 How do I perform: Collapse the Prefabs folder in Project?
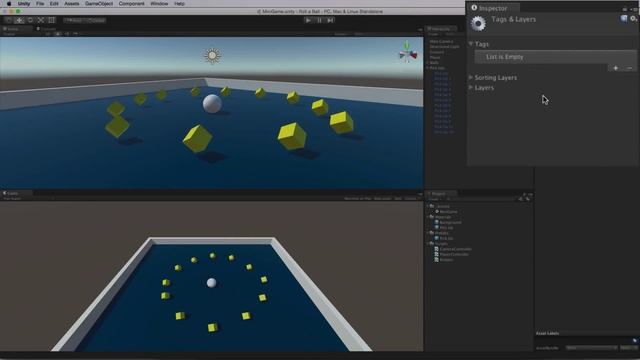427,233
